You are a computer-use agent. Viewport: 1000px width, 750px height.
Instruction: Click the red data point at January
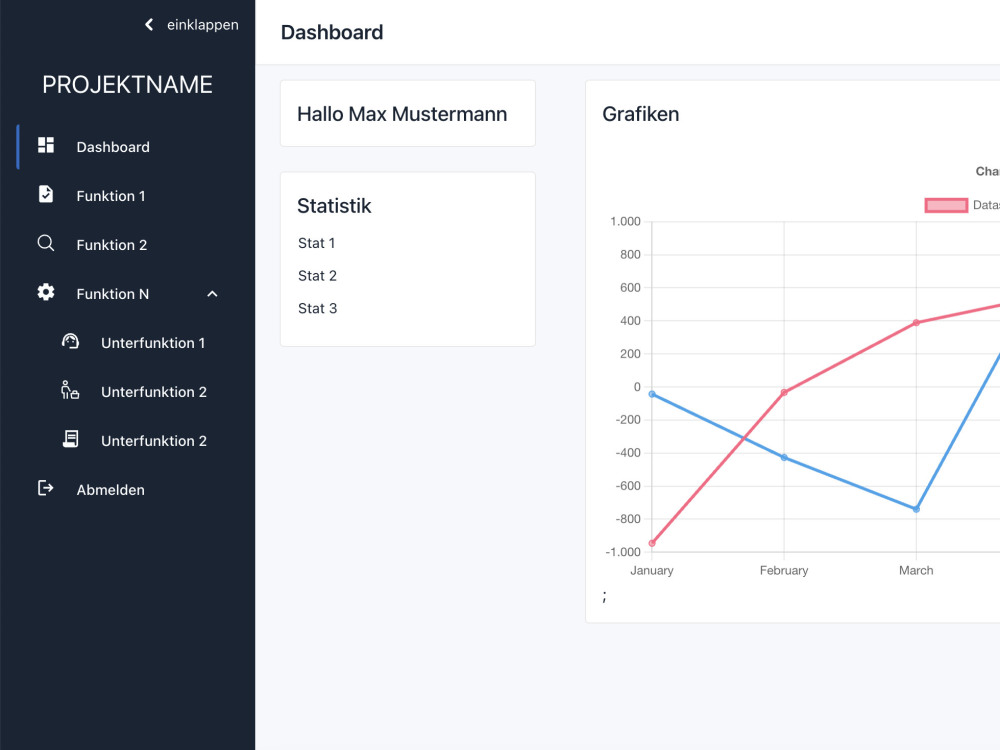coord(652,543)
